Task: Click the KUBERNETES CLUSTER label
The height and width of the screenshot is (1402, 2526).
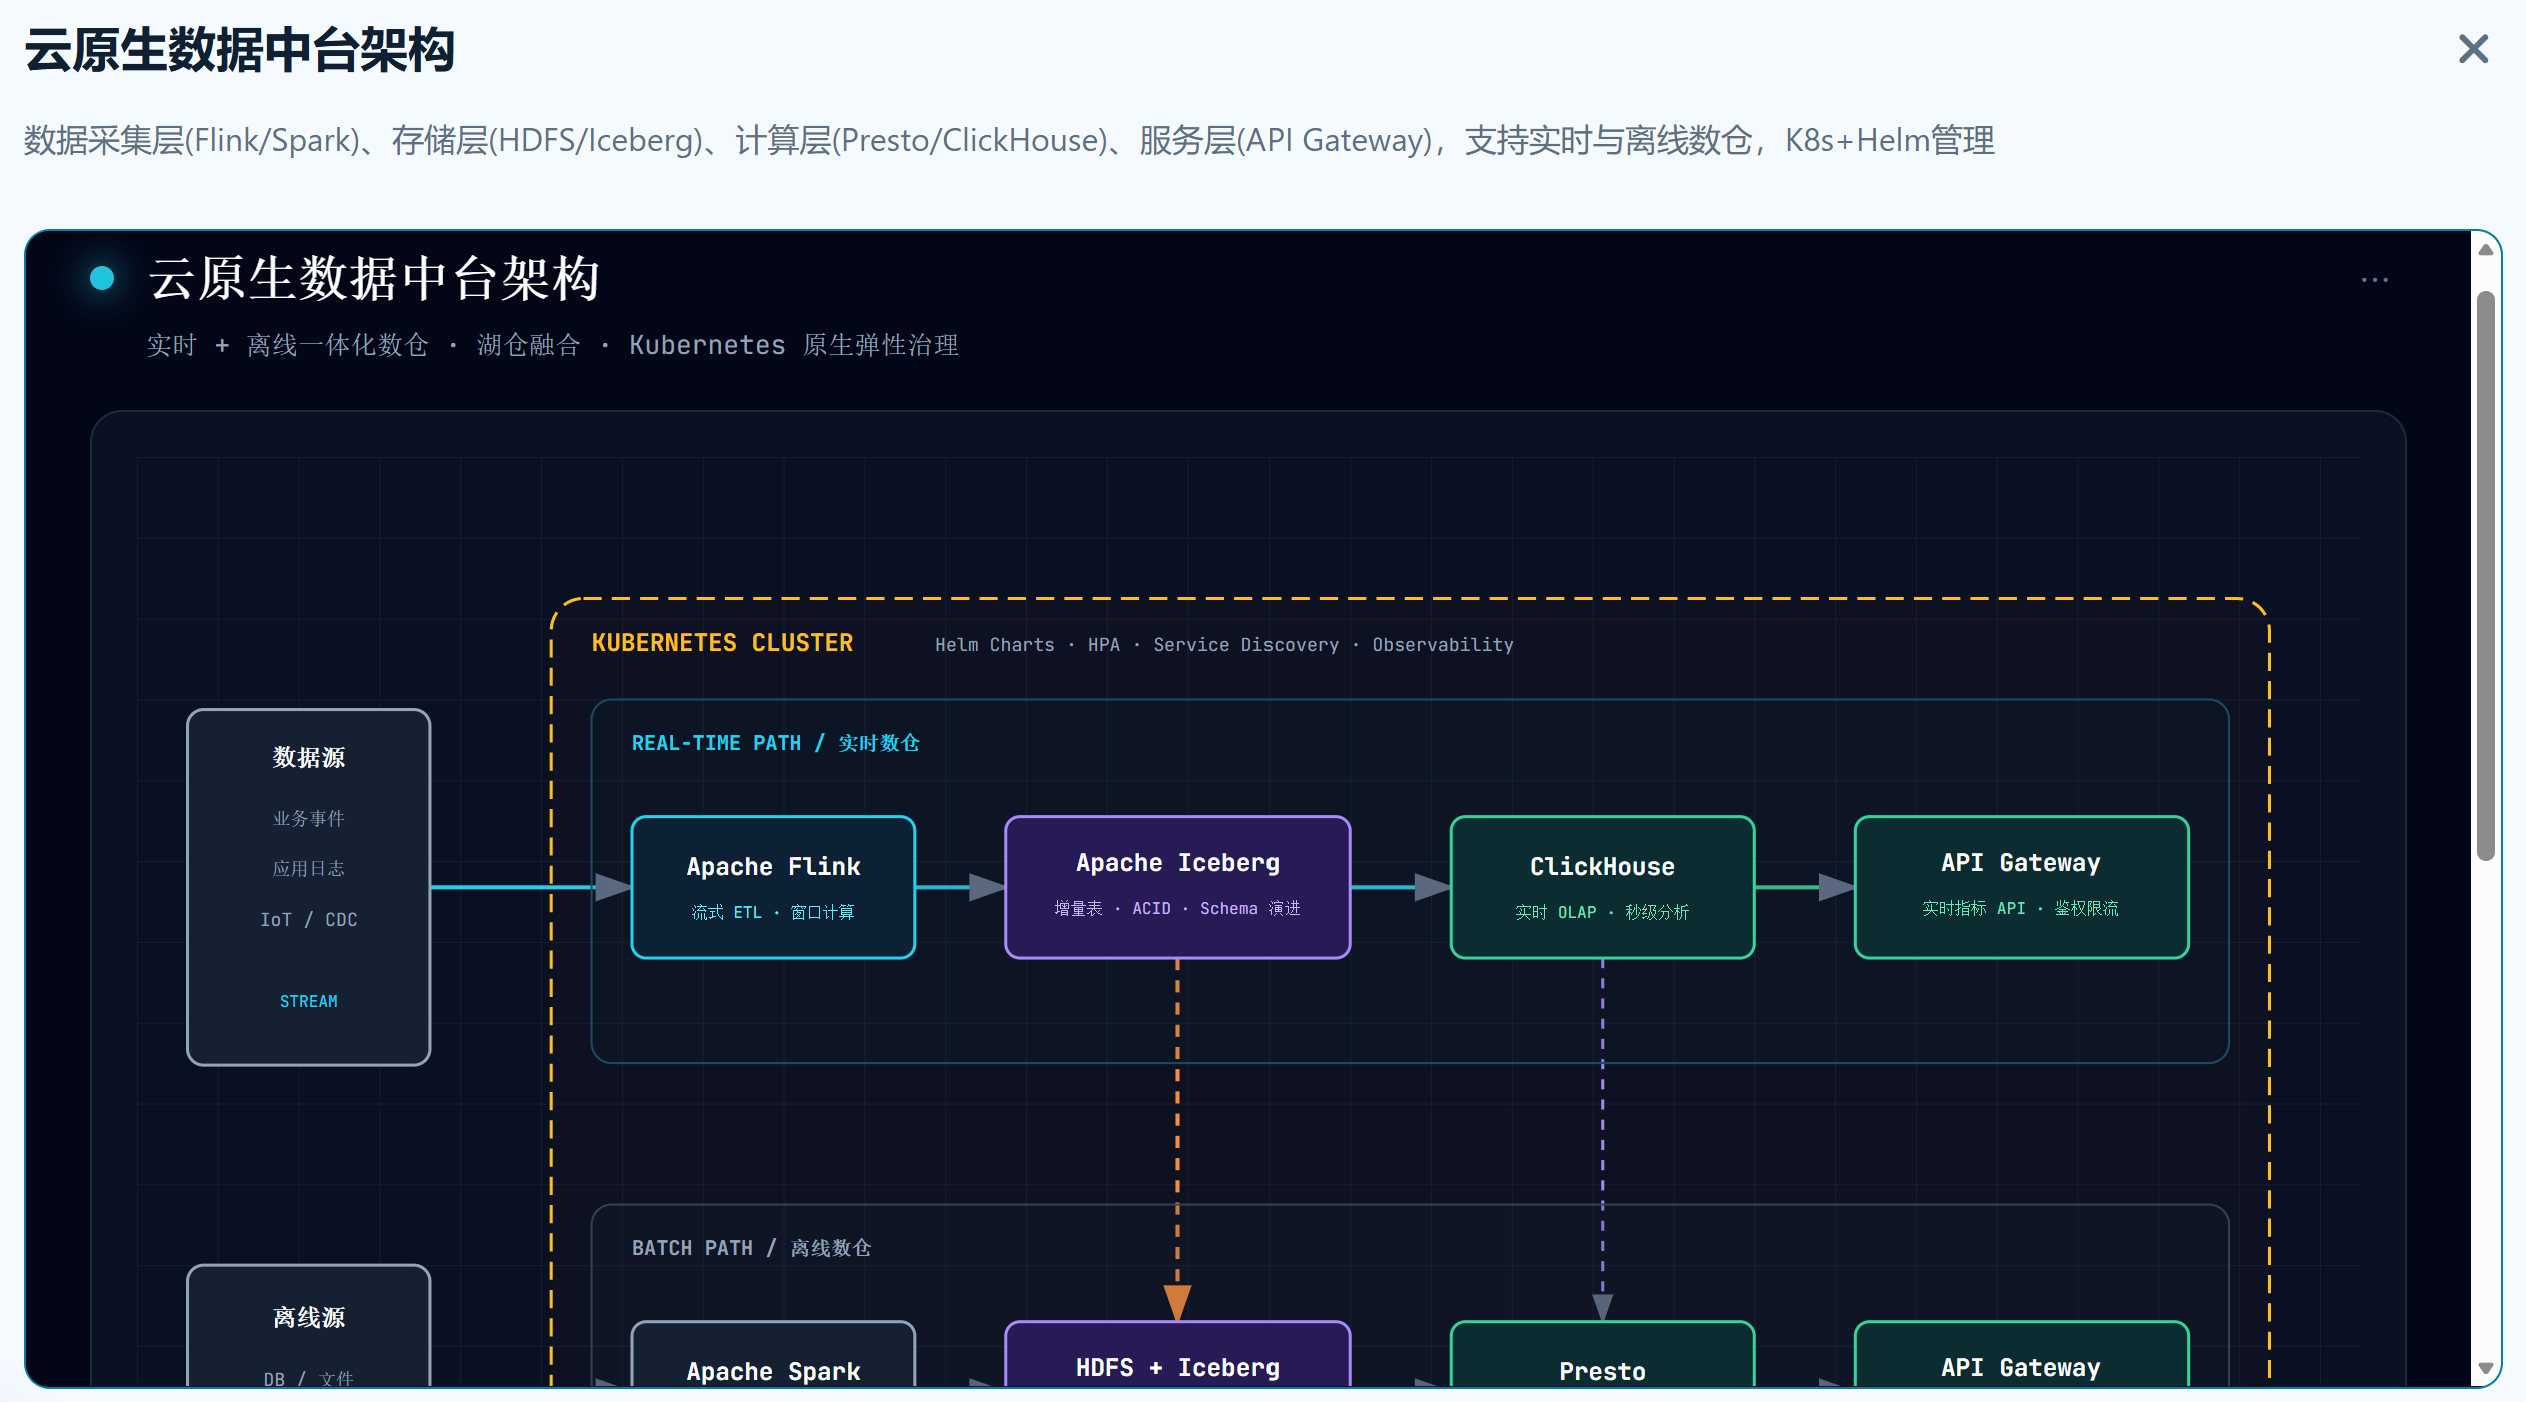Action: [x=722, y=643]
